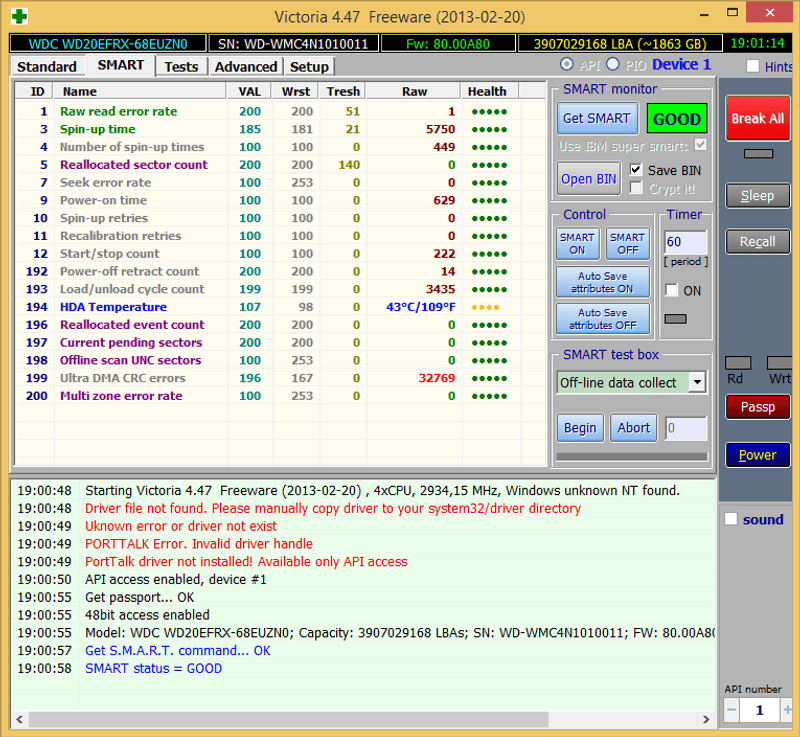Click the Timer period input field
Viewport: 800px width, 737px height.
685,242
